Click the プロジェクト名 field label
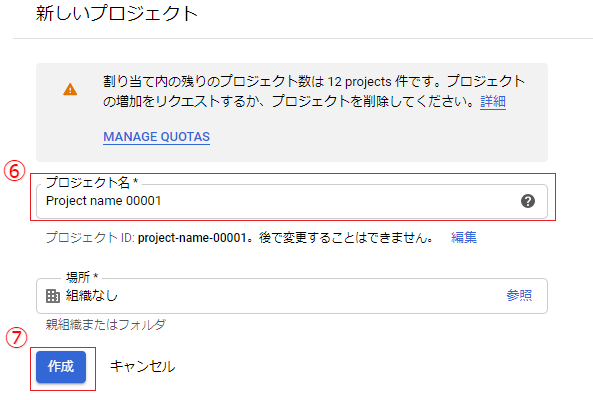 pos(92,183)
